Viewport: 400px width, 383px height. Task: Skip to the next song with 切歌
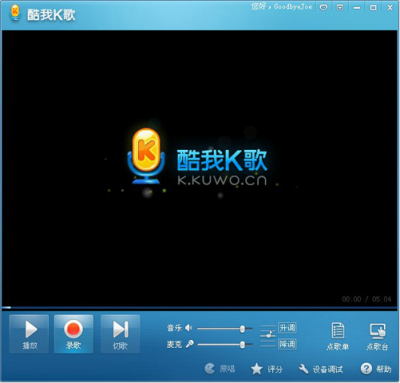(x=120, y=334)
